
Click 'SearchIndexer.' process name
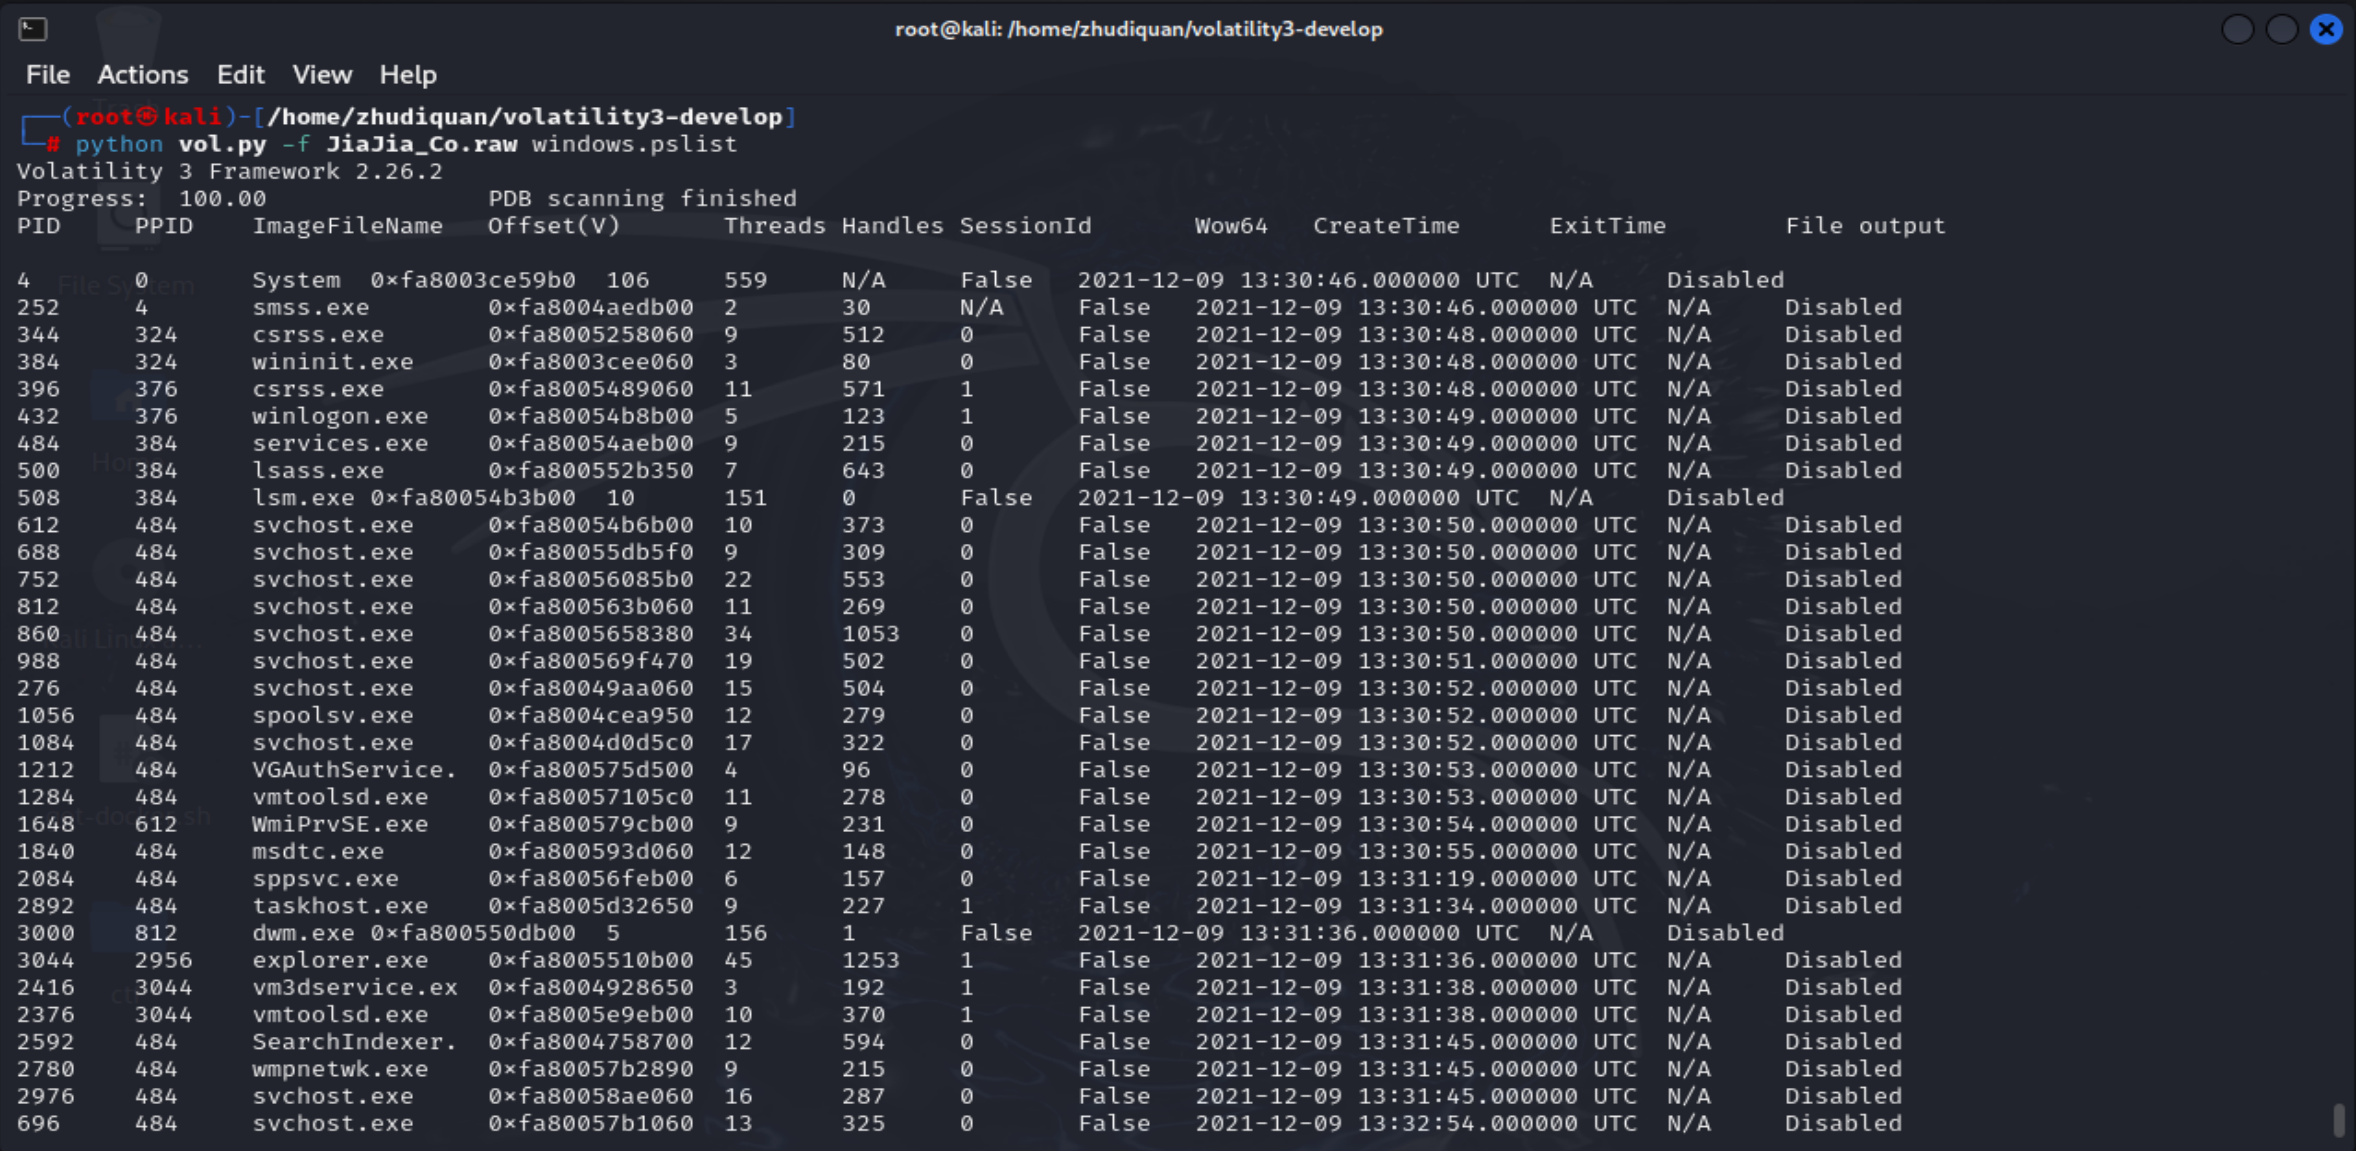click(x=354, y=1041)
